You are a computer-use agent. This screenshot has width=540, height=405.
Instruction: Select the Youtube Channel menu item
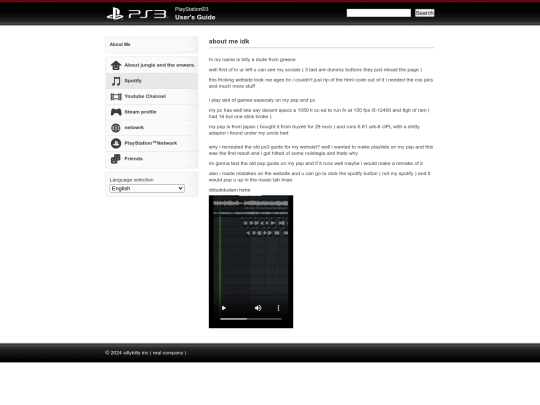click(x=152, y=96)
